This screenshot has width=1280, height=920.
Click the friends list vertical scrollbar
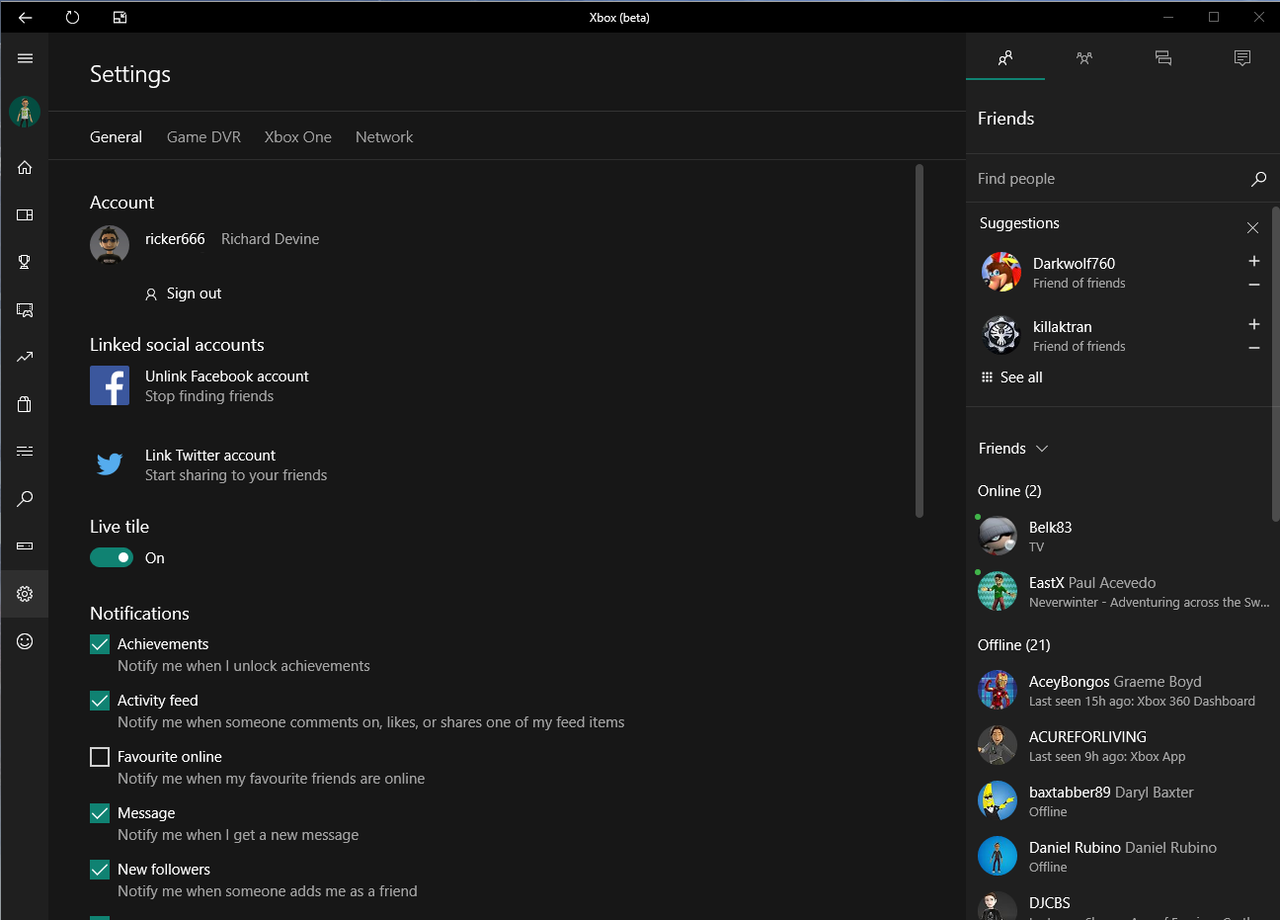pyautogui.click(x=1275, y=363)
